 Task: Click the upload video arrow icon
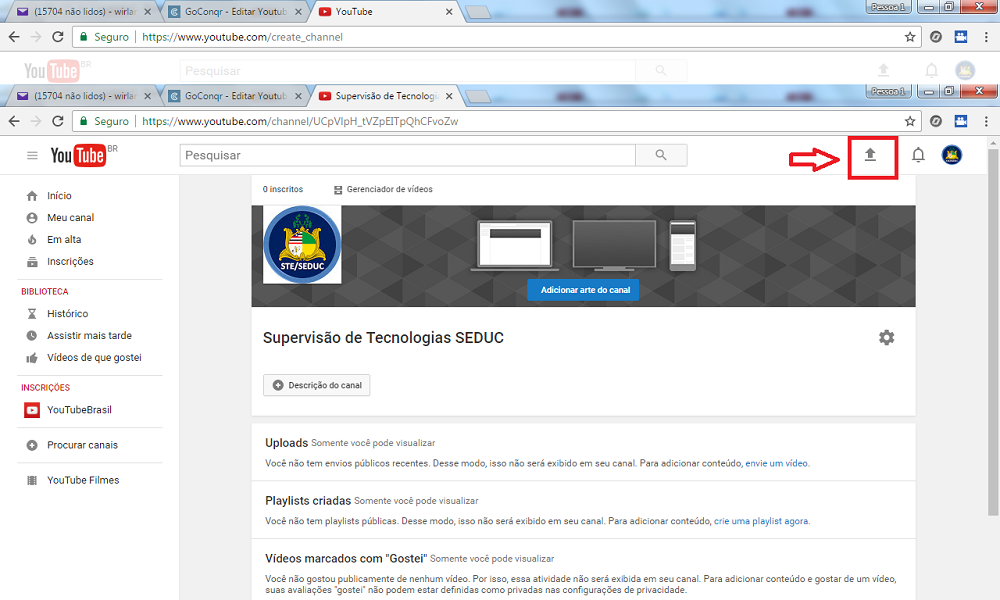pyautogui.click(x=870, y=155)
